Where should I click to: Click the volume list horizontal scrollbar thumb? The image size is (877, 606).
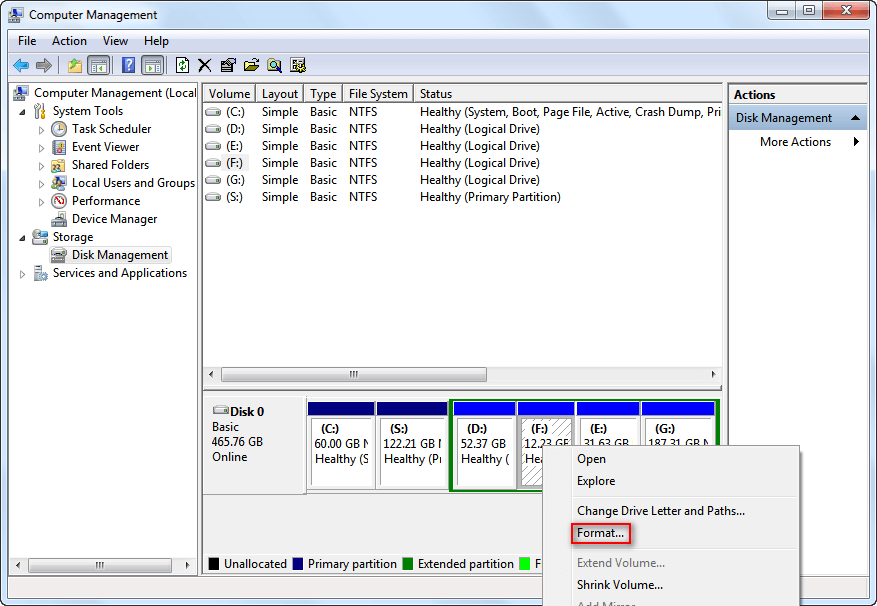pos(353,374)
